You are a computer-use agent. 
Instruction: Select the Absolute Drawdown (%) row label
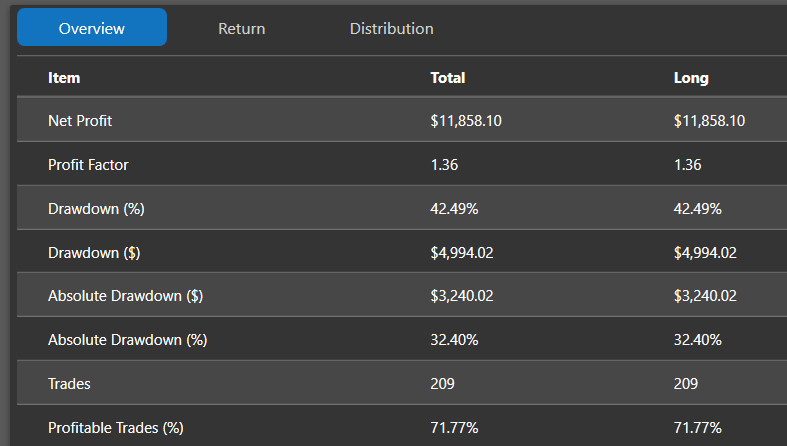coord(127,340)
